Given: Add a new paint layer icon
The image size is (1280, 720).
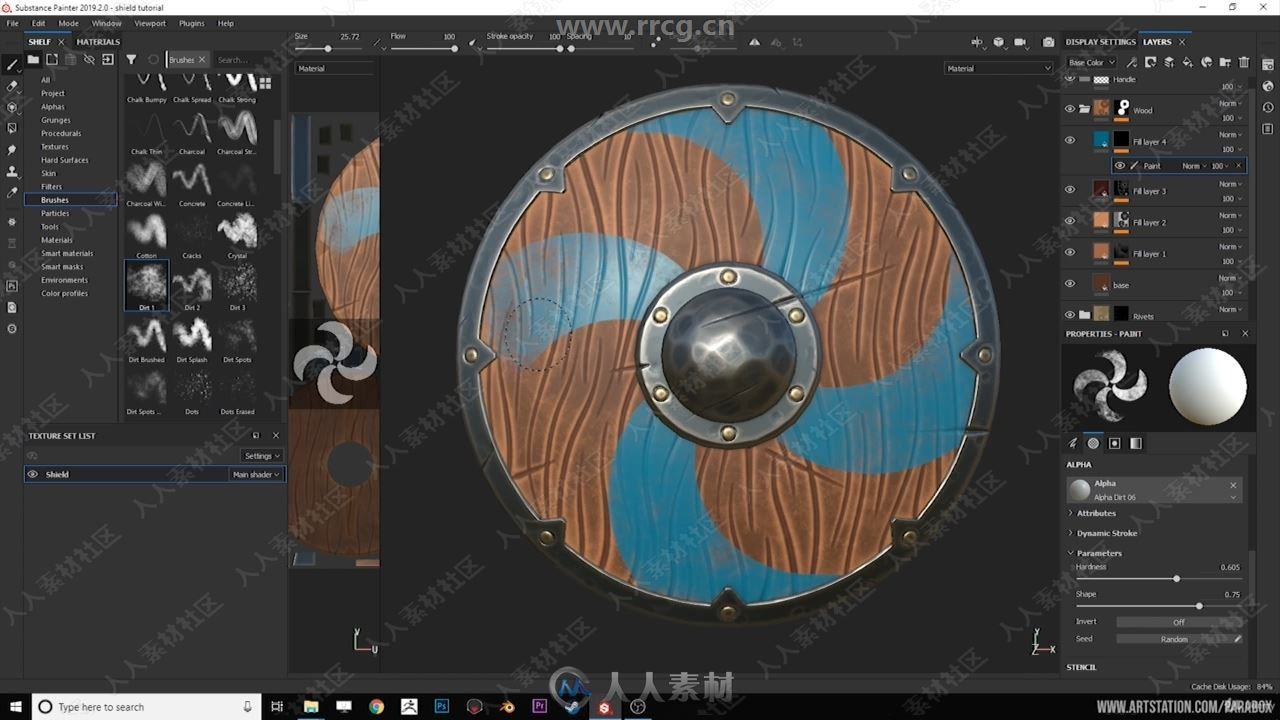Looking at the screenshot, I should [1169, 62].
